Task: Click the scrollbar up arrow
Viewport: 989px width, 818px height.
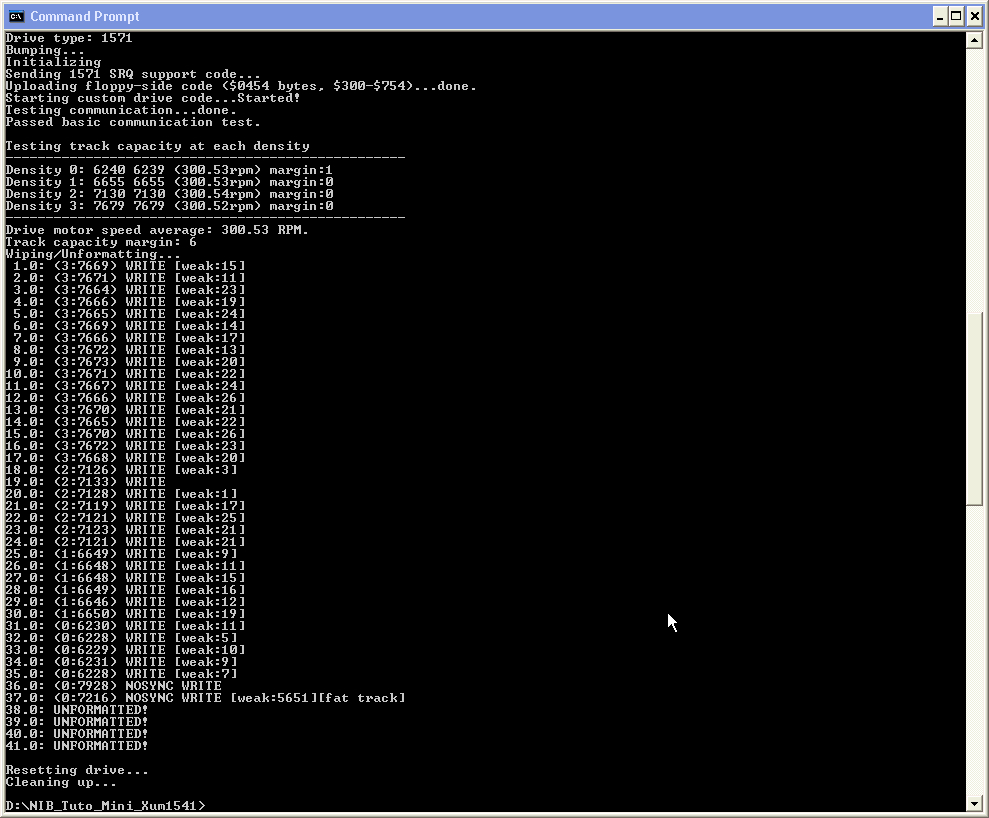Action: click(974, 40)
